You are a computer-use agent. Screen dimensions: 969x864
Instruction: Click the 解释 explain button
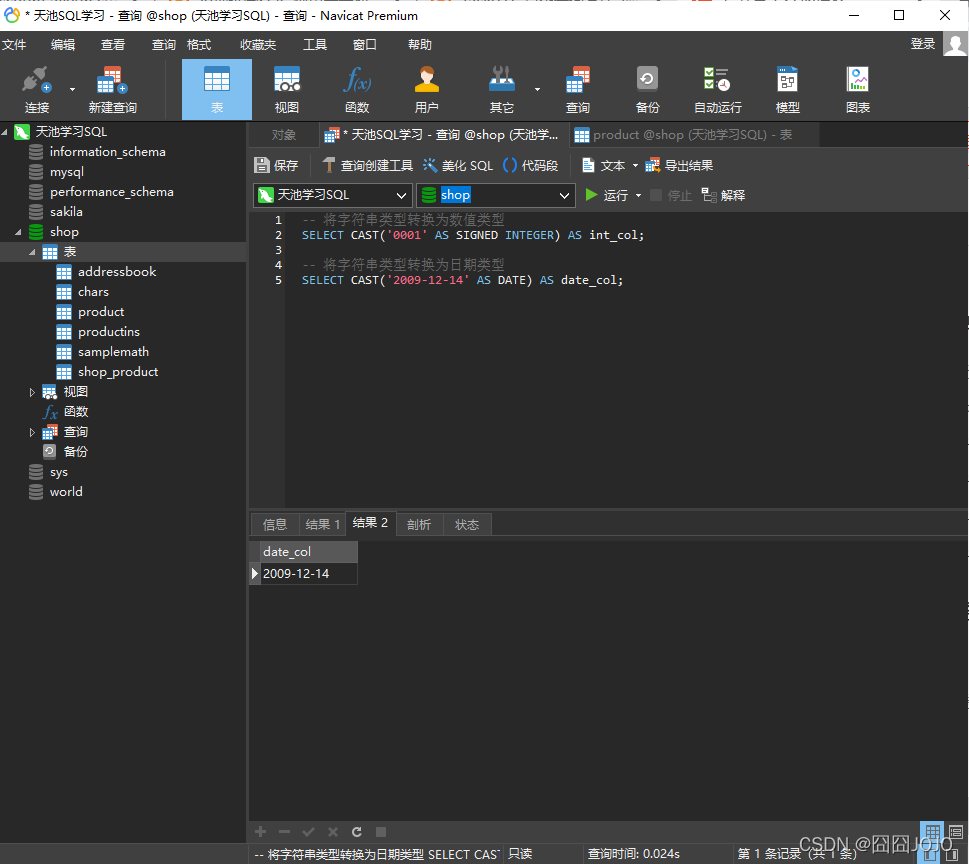tap(724, 195)
